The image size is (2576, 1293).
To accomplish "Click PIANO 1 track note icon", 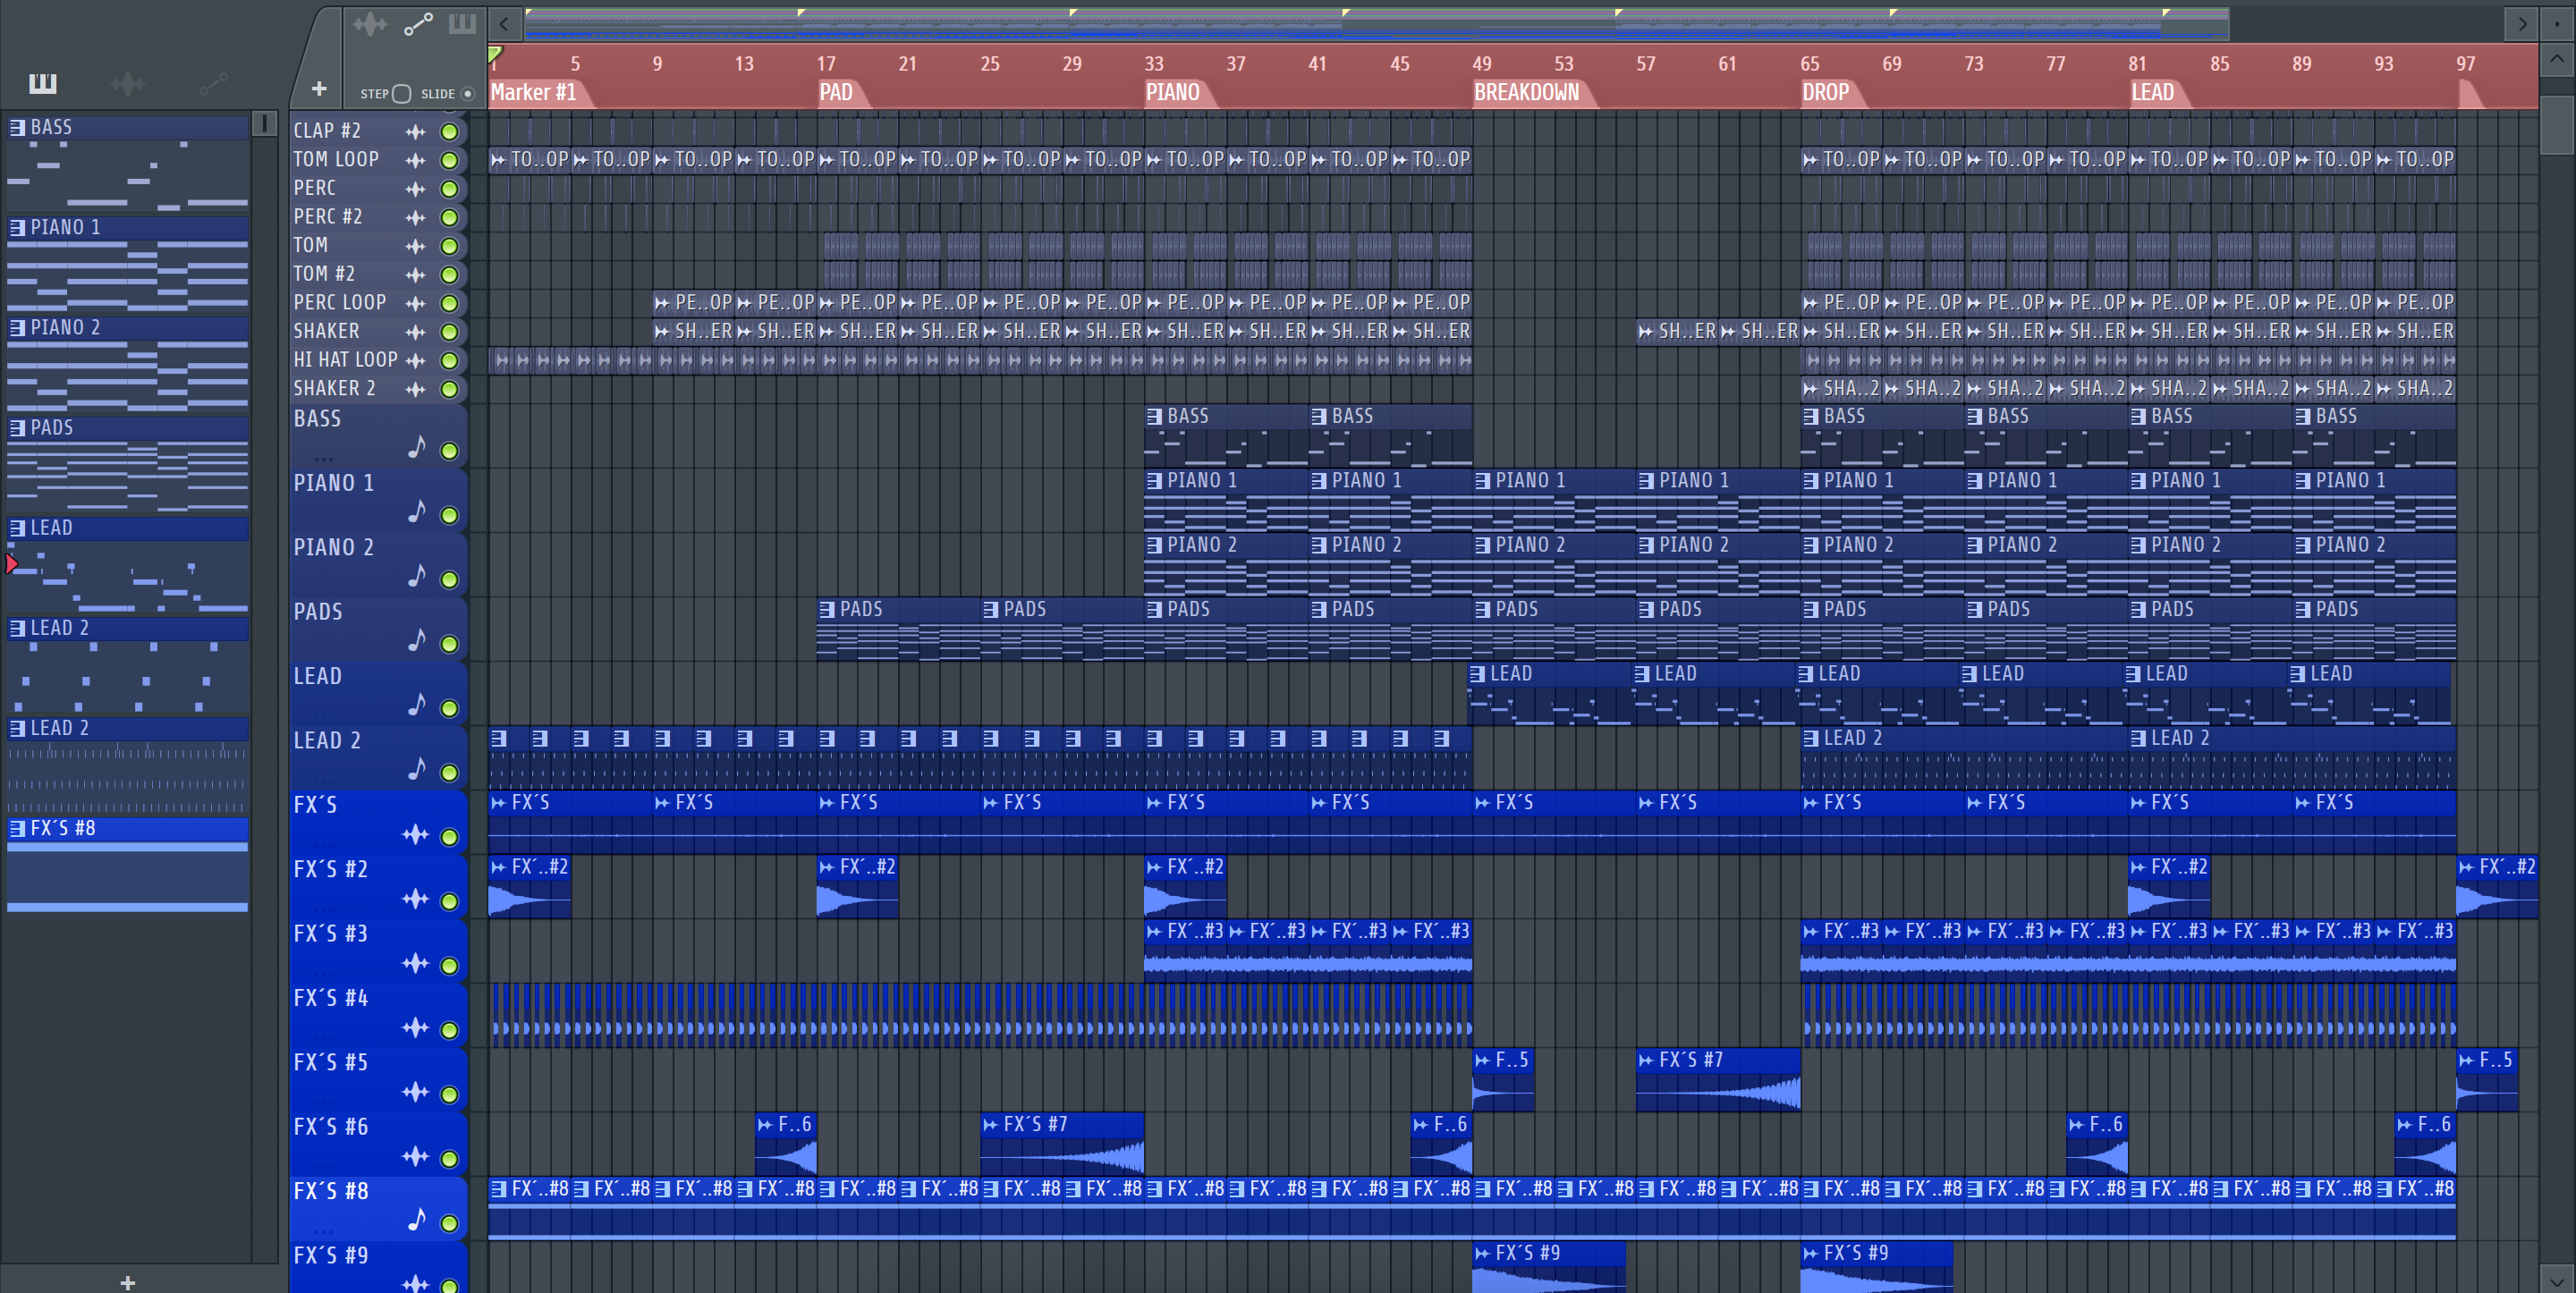I will pyautogui.click(x=417, y=510).
